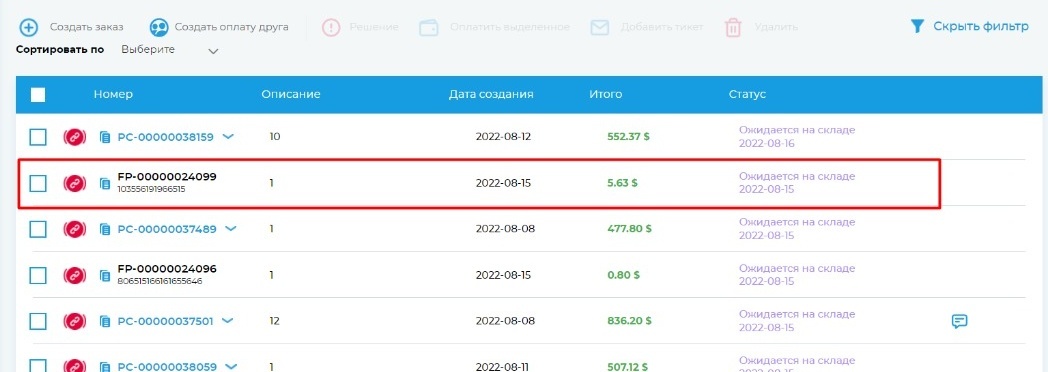Click the Решение toolbar label
Image resolution: width=1048 pixels, height=372 pixels.
point(374,27)
